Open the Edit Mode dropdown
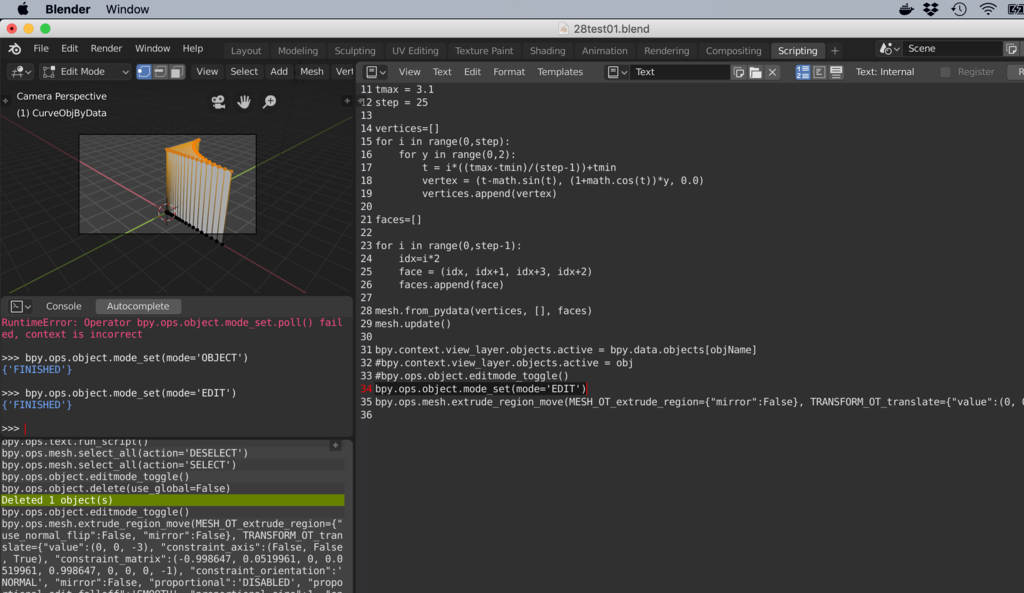Viewport: 1024px width, 593px height. (x=86, y=72)
